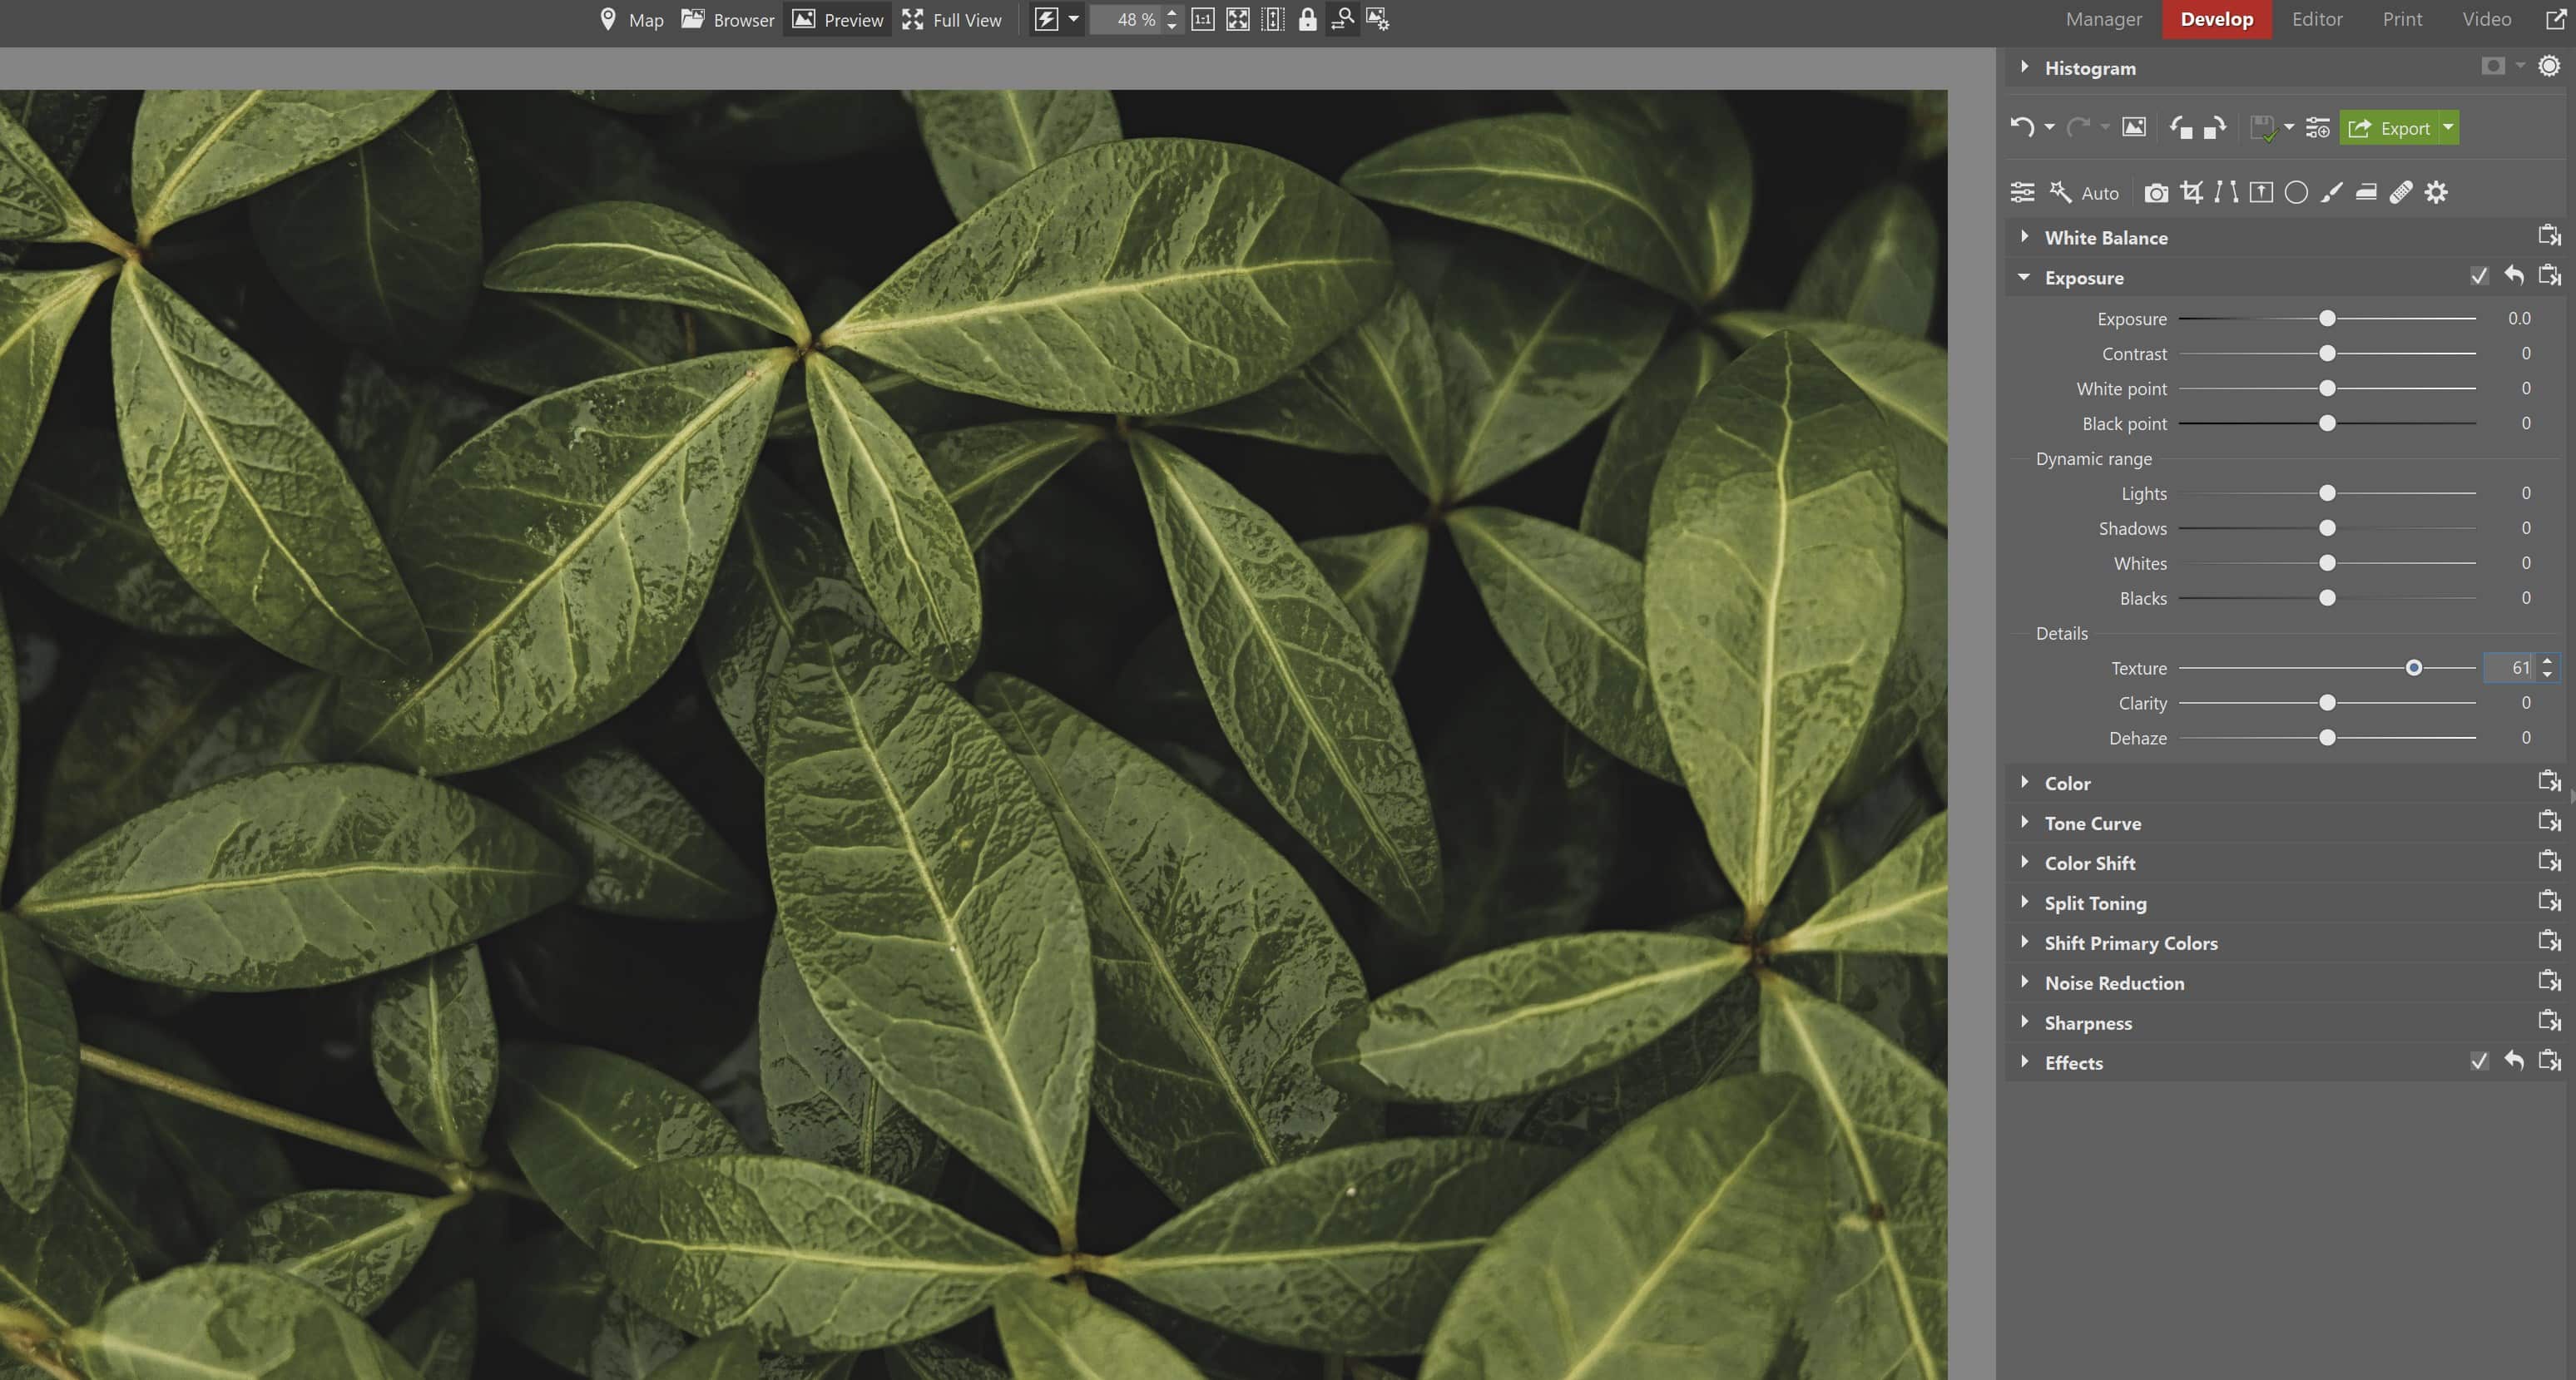
Task: Click the Contrast slider handle
Action: pos(2327,353)
